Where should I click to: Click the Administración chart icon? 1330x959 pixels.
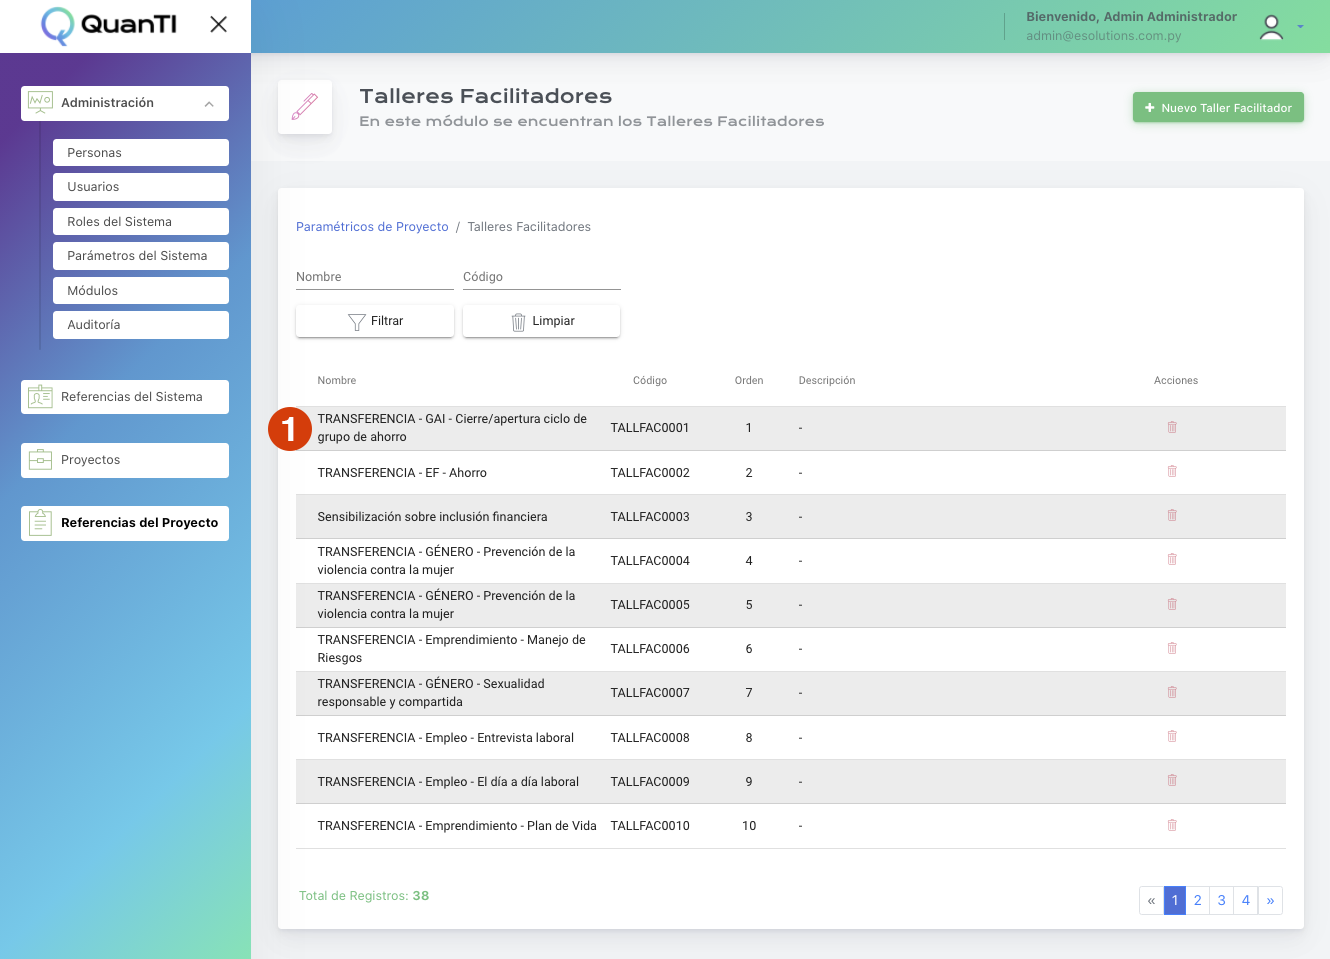click(40, 102)
